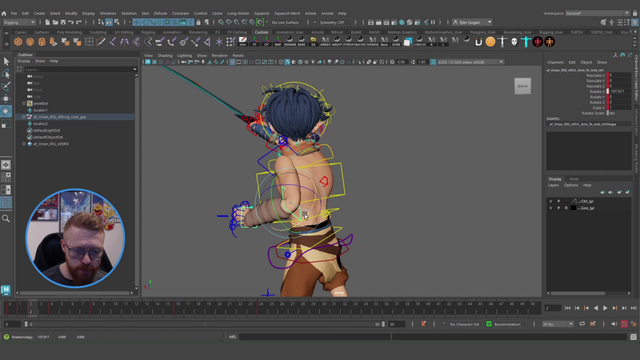Toggle the R display type of Geo_lyr
Screen dimensions: 640x360
pyautogui.click(x=566, y=208)
